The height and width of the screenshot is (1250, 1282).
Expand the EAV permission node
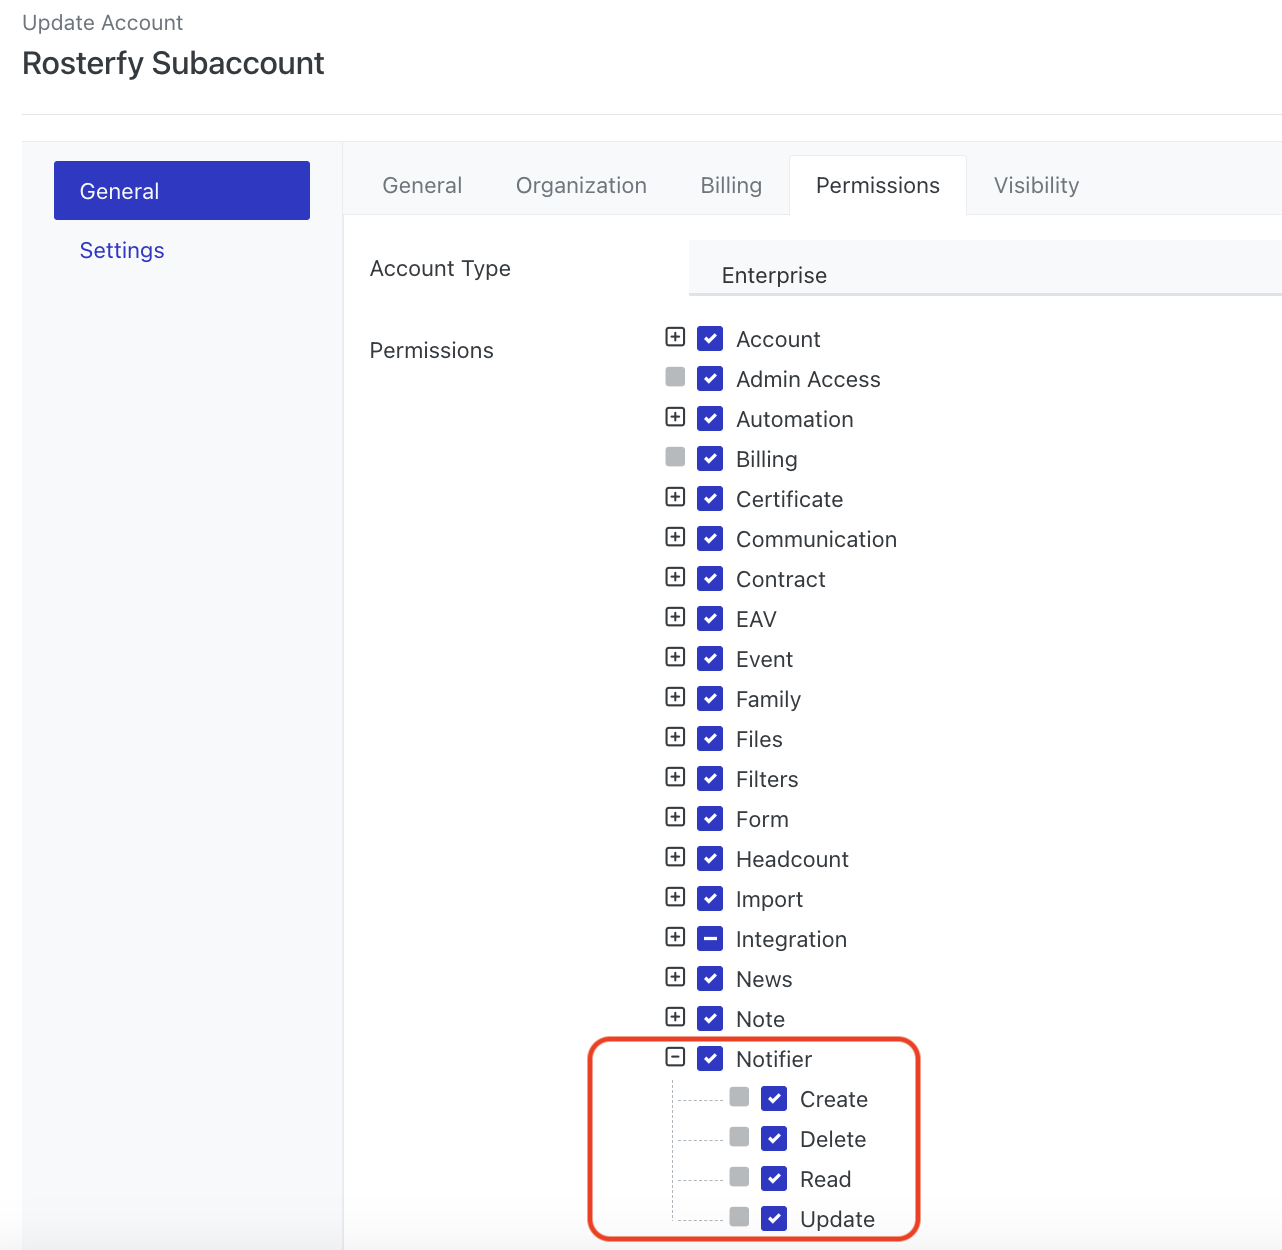point(675,617)
